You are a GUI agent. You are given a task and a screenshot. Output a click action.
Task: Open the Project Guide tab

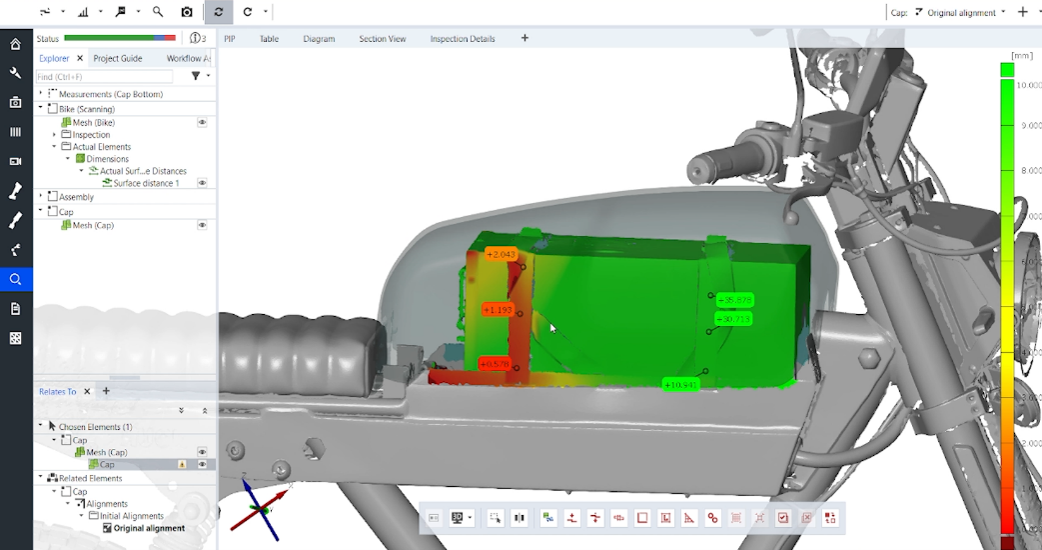coord(118,58)
